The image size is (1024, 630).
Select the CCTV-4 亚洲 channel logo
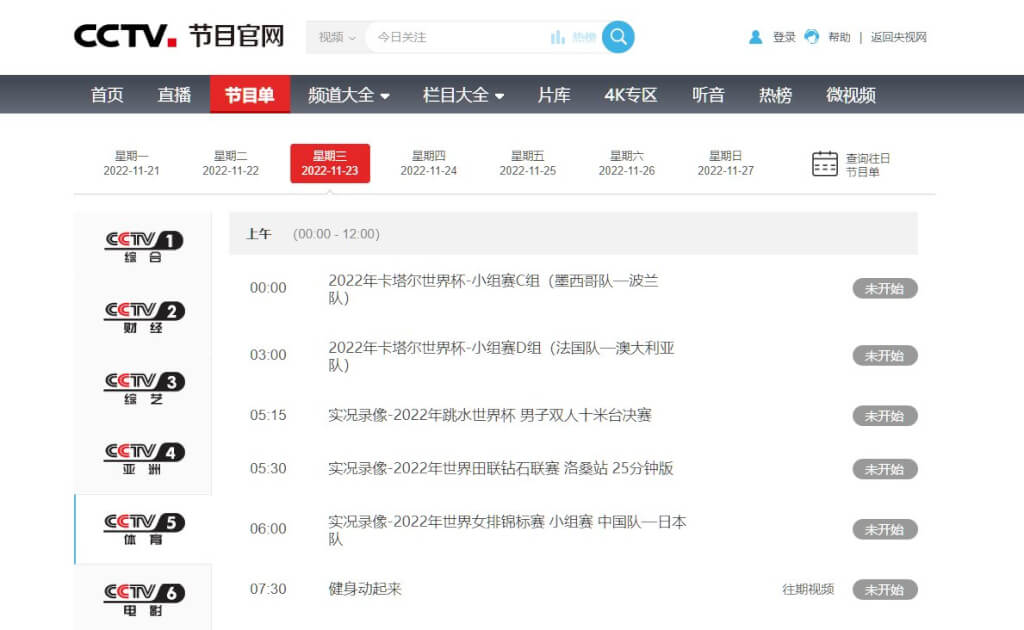click(144, 458)
